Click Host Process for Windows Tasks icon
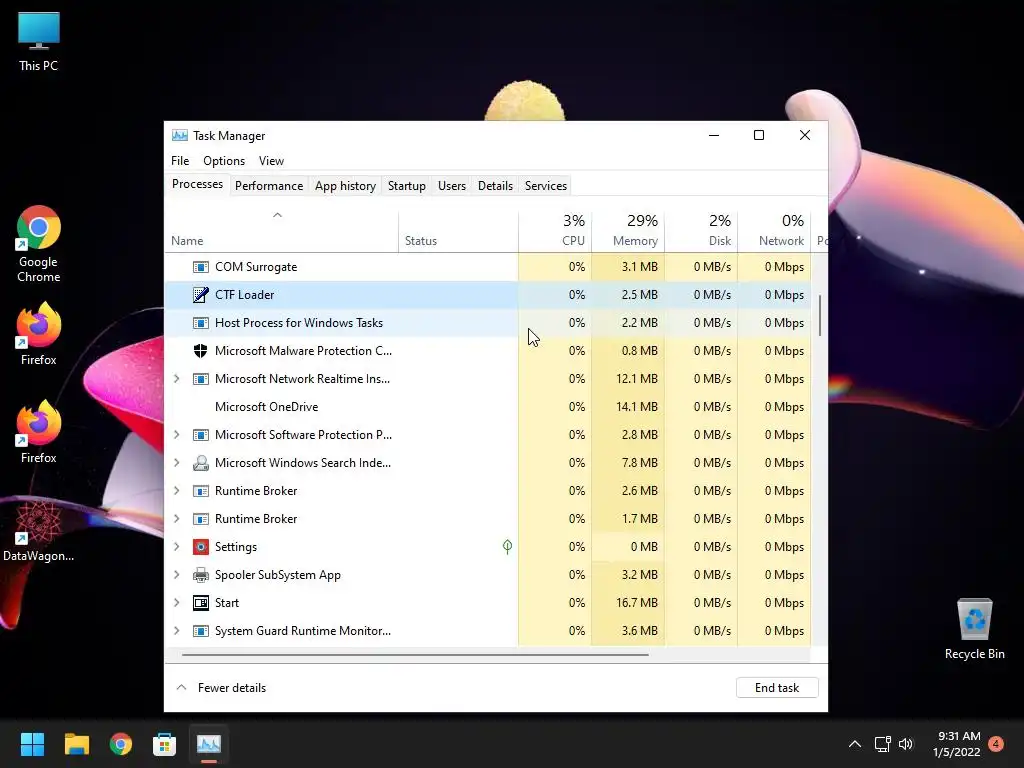Viewport: 1024px width, 768px height. (x=200, y=323)
